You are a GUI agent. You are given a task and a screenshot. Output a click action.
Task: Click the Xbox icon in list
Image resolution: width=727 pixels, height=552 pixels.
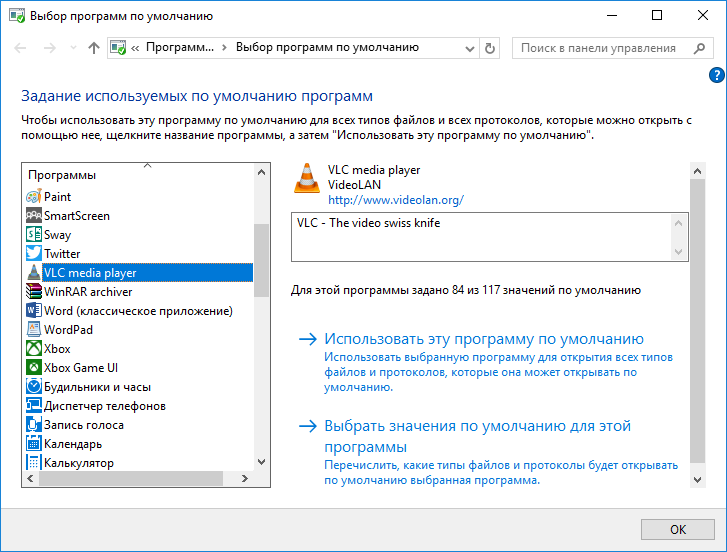pyautogui.click(x=34, y=349)
